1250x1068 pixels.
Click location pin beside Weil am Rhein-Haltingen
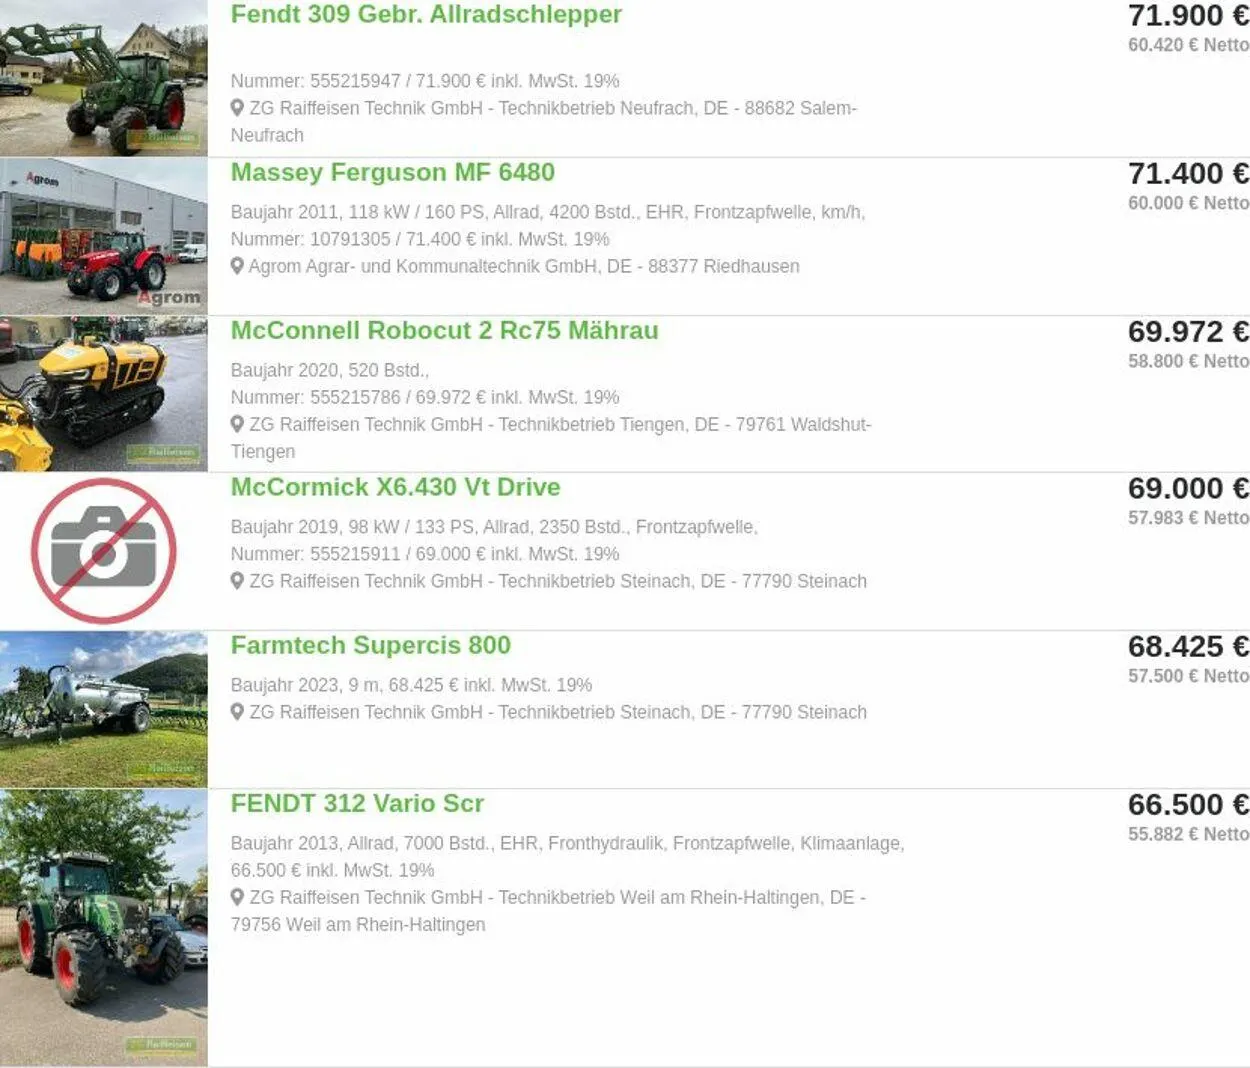[237, 897]
